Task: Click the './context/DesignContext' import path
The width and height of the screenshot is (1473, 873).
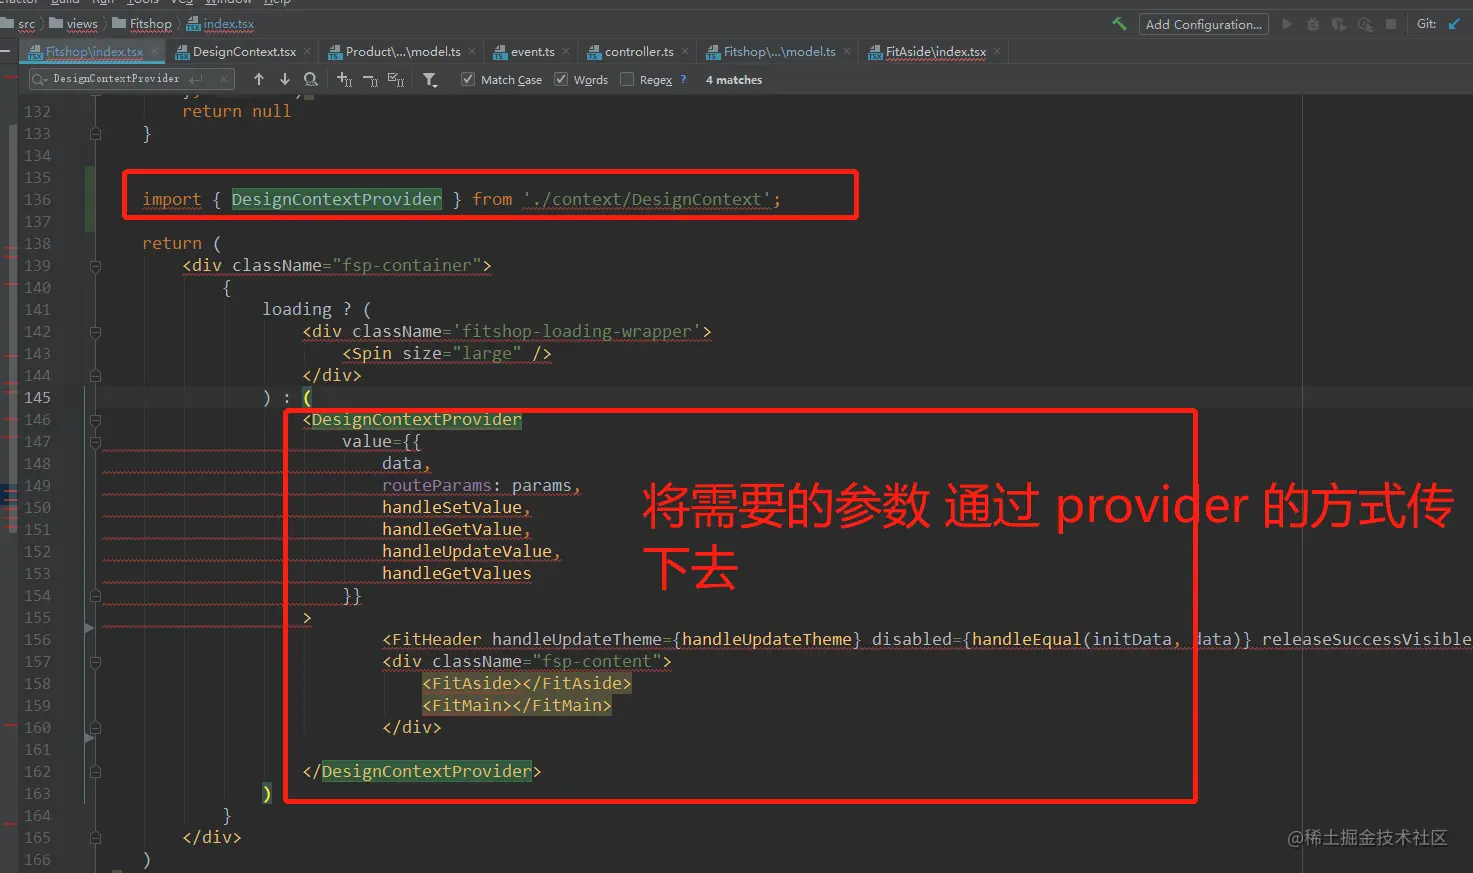Action: 647,200
